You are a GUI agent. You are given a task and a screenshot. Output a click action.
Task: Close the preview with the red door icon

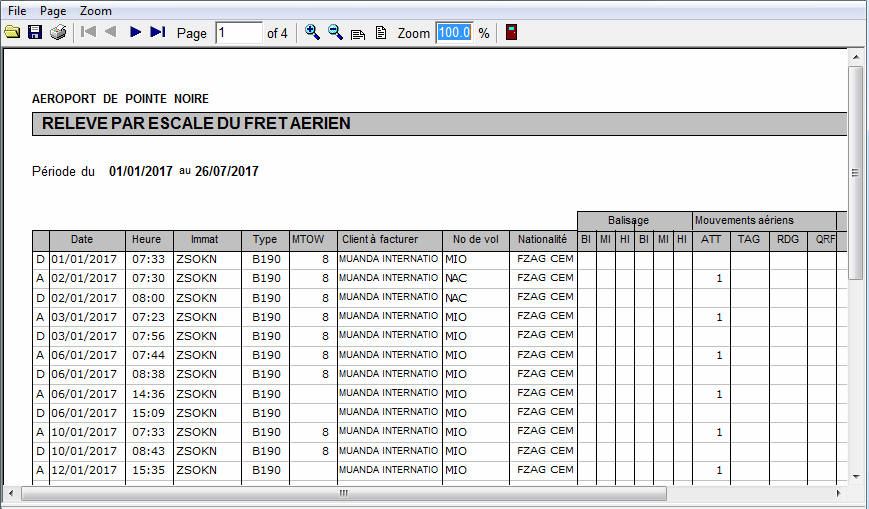point(511,33)
